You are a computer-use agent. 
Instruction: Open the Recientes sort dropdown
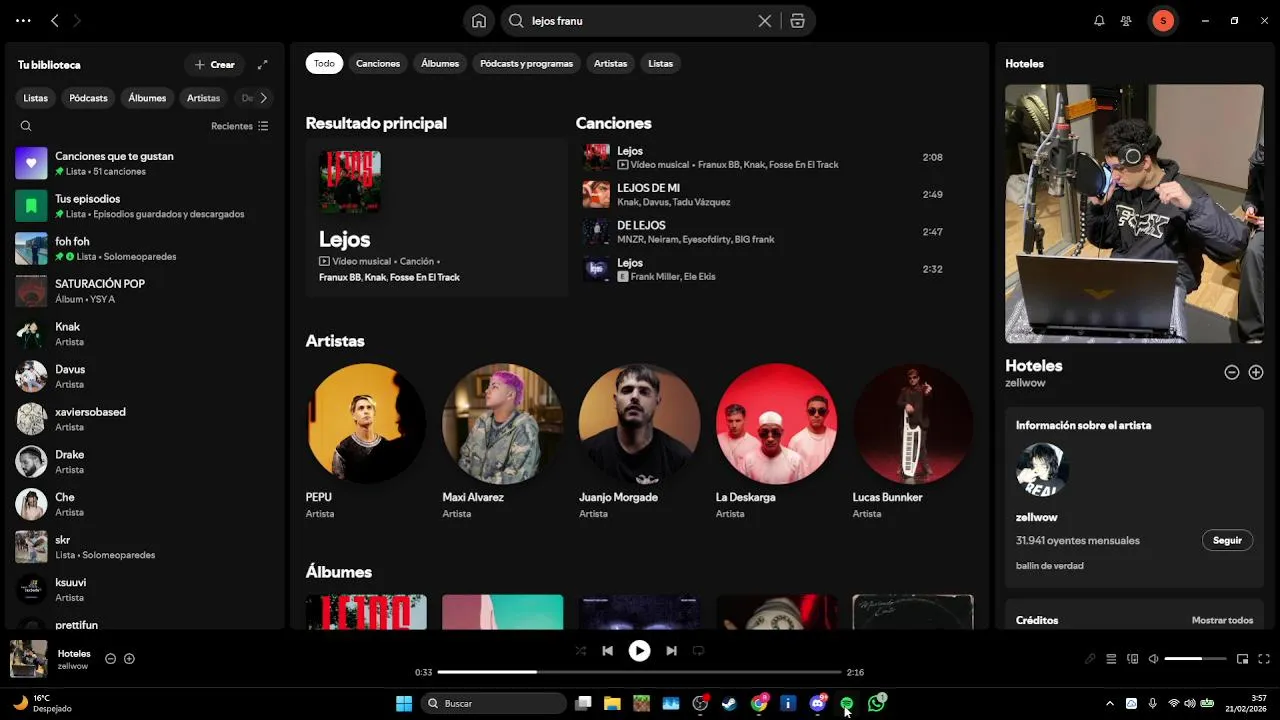tap(240, 126)
